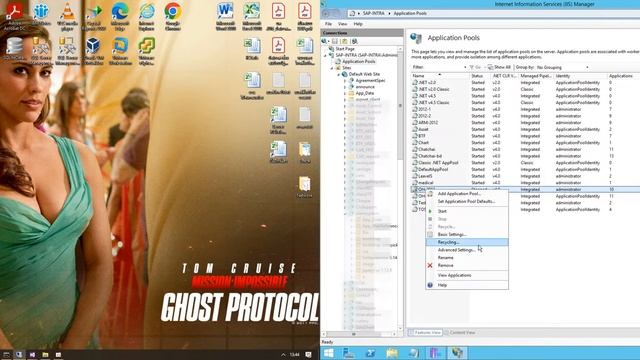Open remote Start button on blue taskbar
Screen dimensions: 640x360
pos(329,353)
